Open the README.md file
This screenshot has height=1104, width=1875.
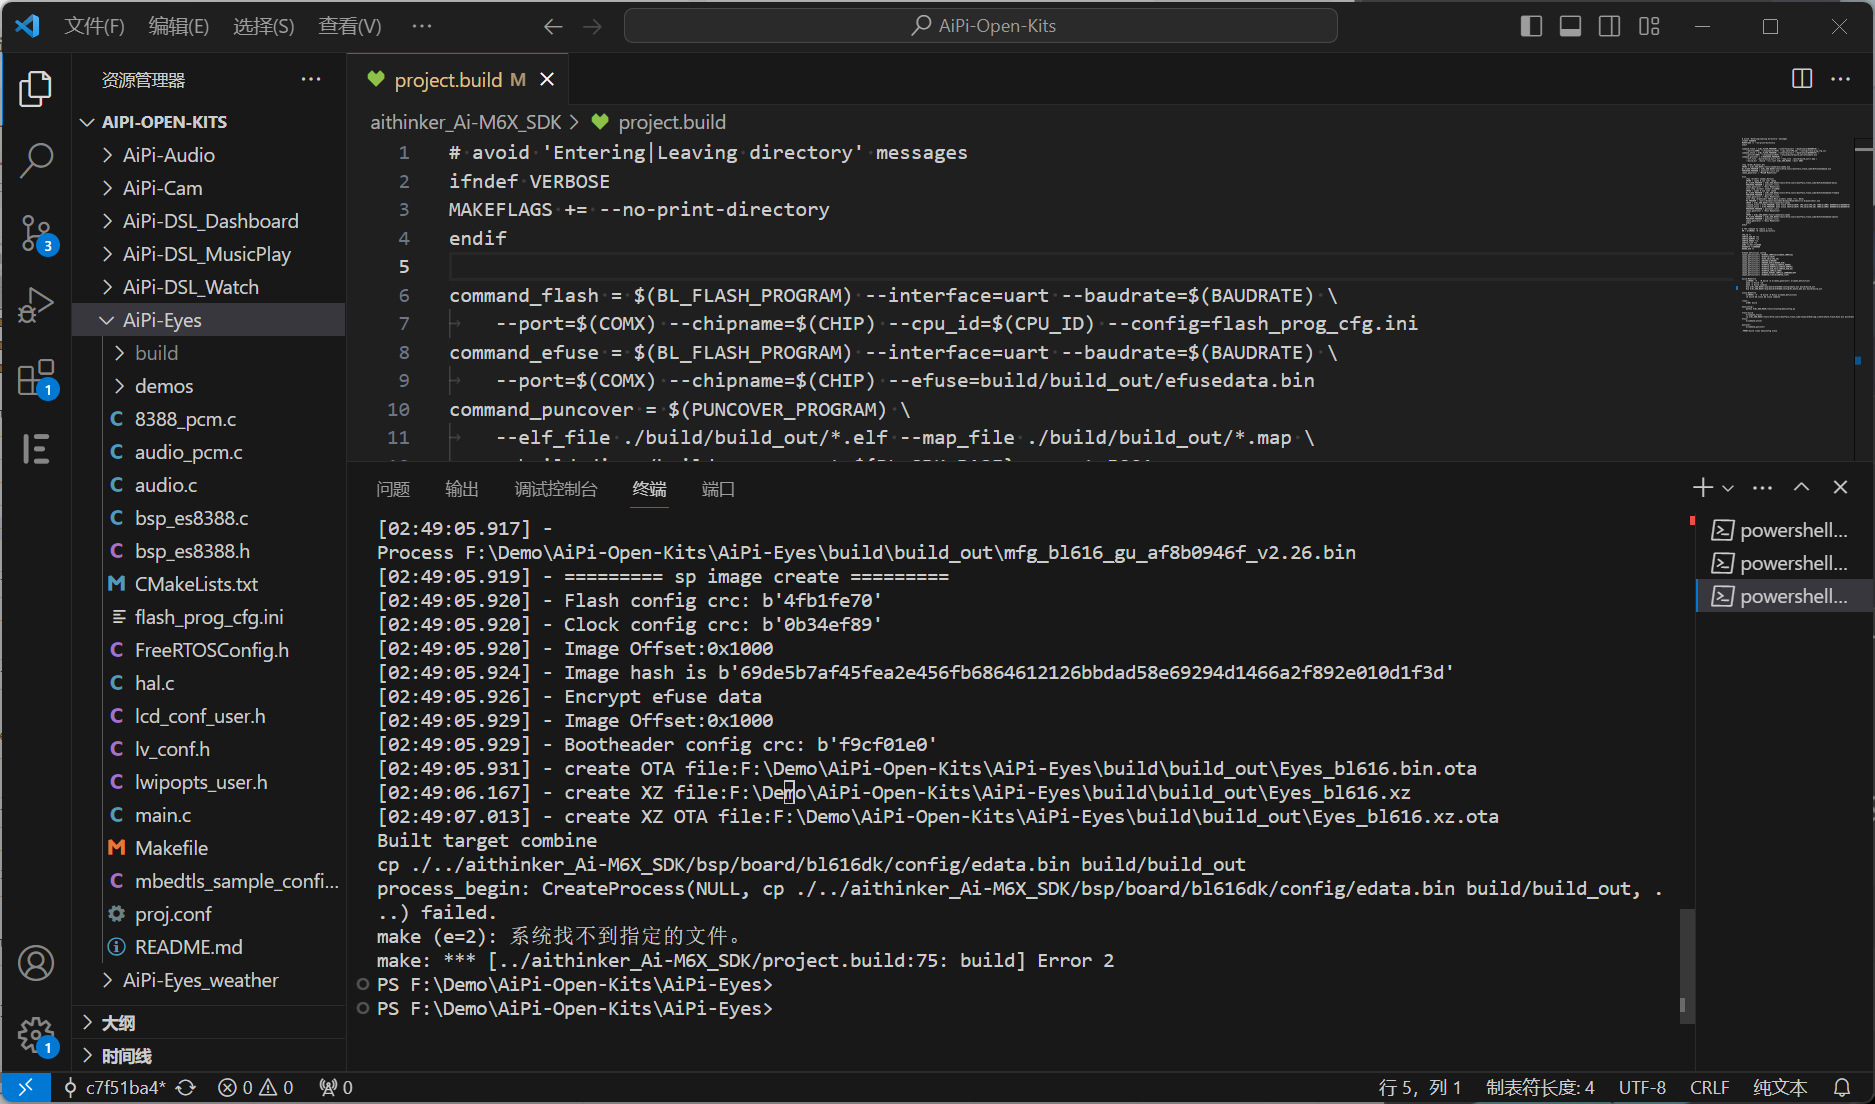coord(189,947)
